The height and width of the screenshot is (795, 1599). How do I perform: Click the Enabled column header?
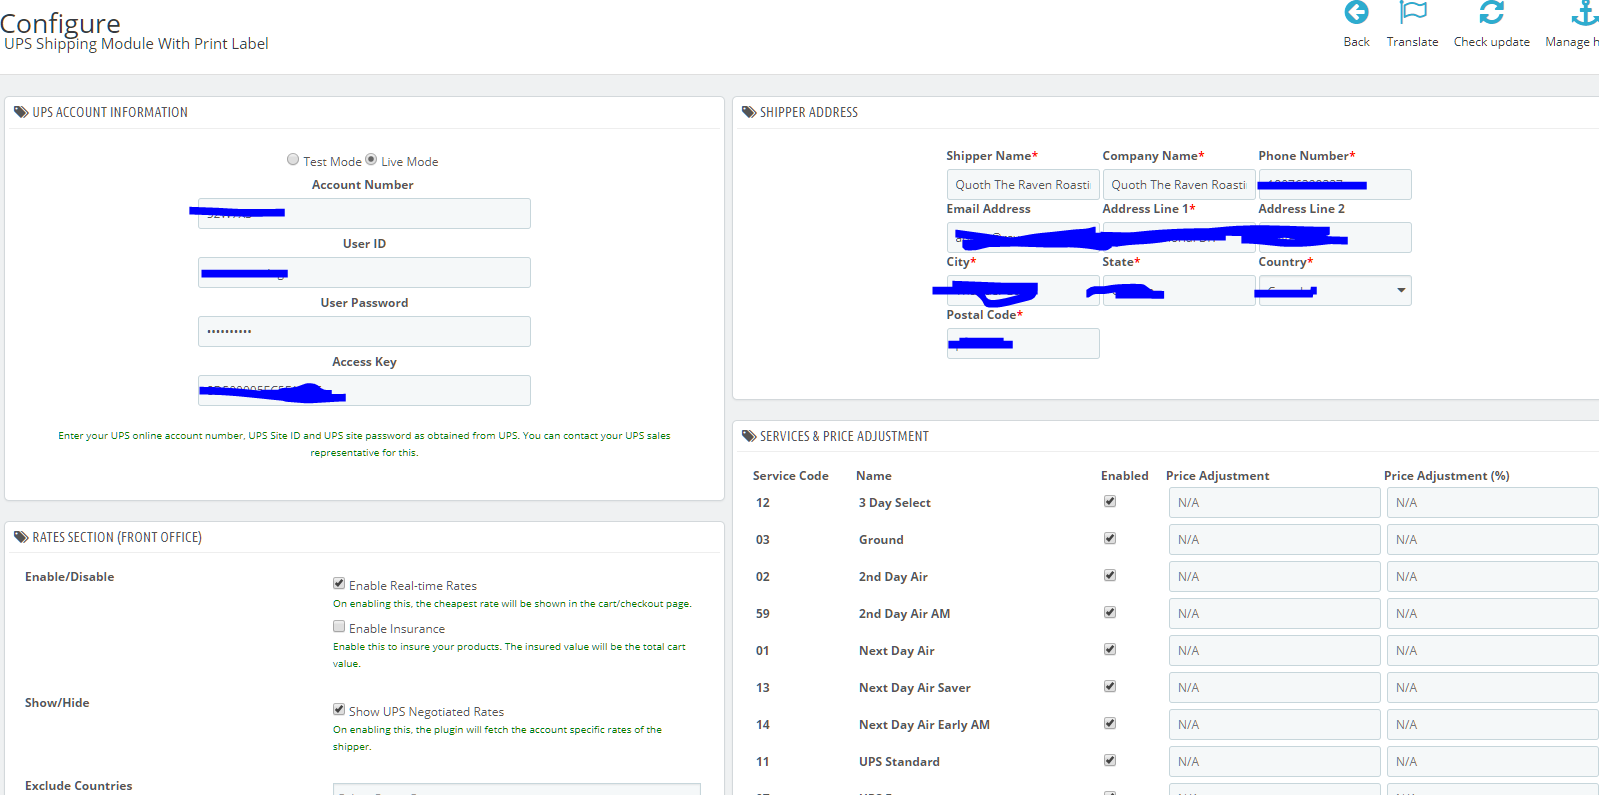[1125, 476]
